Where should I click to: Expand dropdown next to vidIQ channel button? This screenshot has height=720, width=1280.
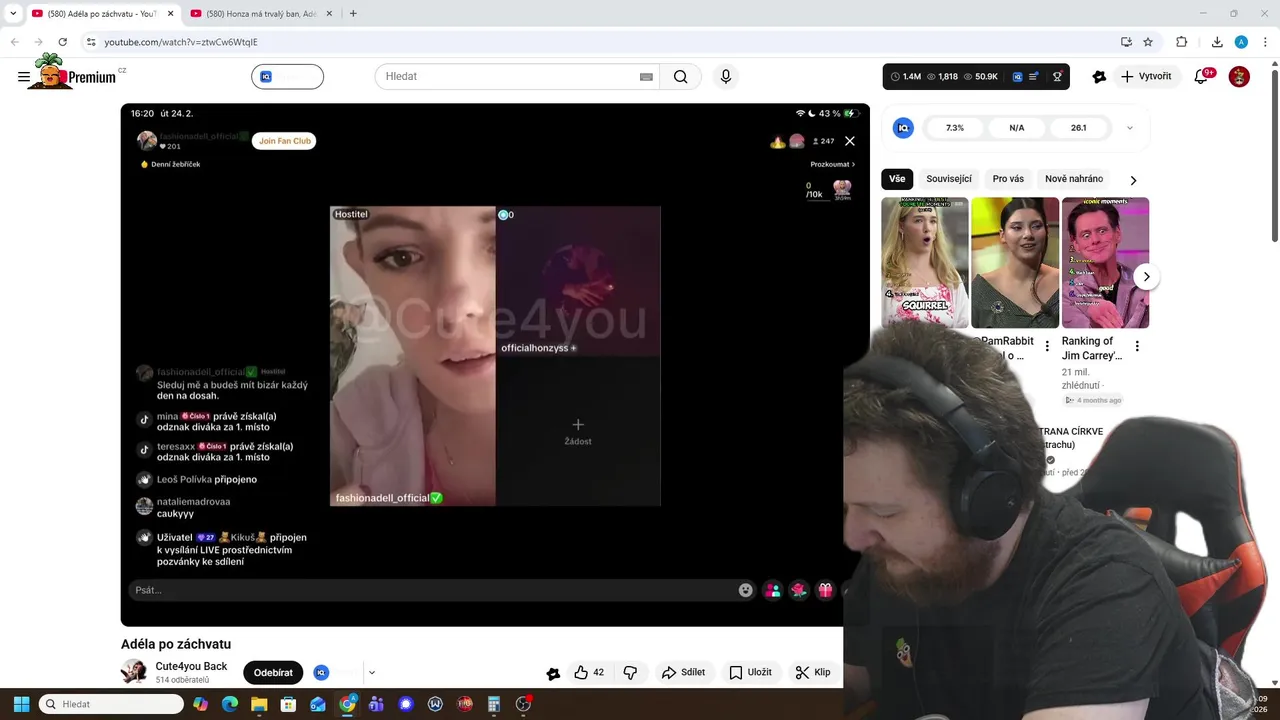[371, 673]
